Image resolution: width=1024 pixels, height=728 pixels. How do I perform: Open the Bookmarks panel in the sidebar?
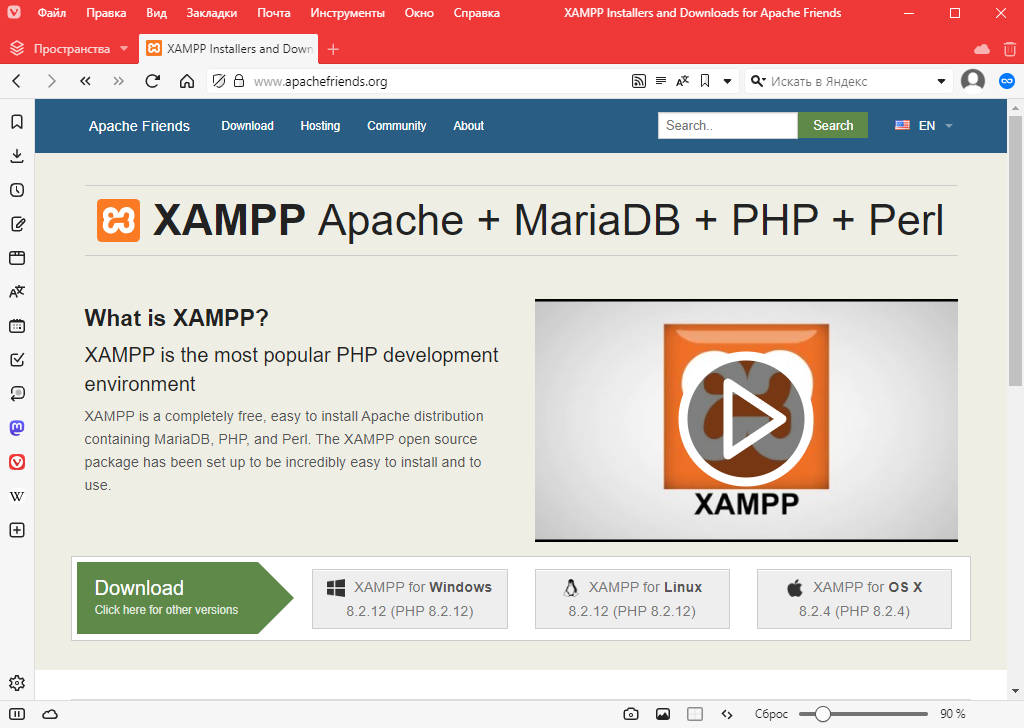(x=17, y=122)
